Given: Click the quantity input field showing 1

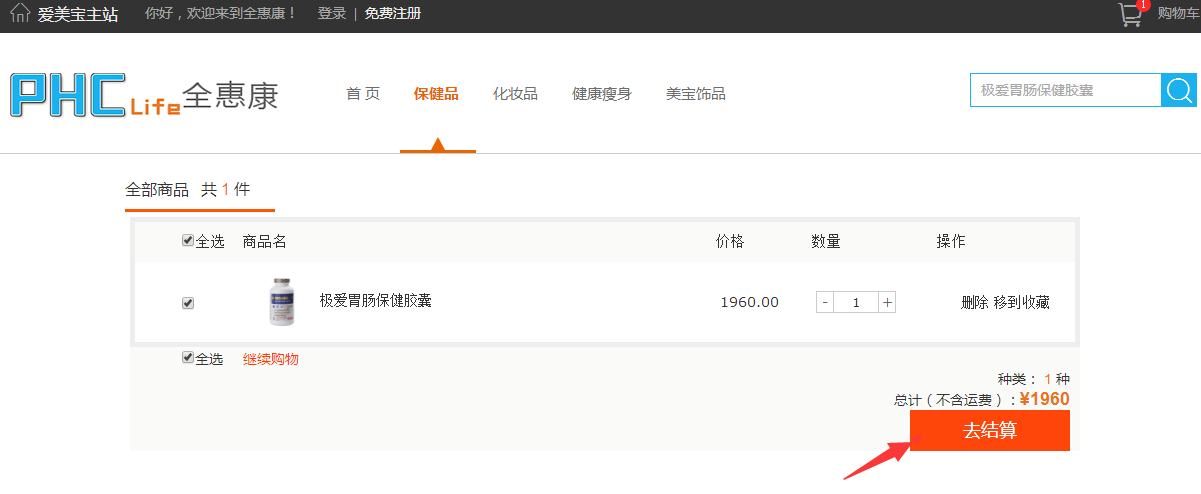Looking at the screenshot, I should pos(856,302).
